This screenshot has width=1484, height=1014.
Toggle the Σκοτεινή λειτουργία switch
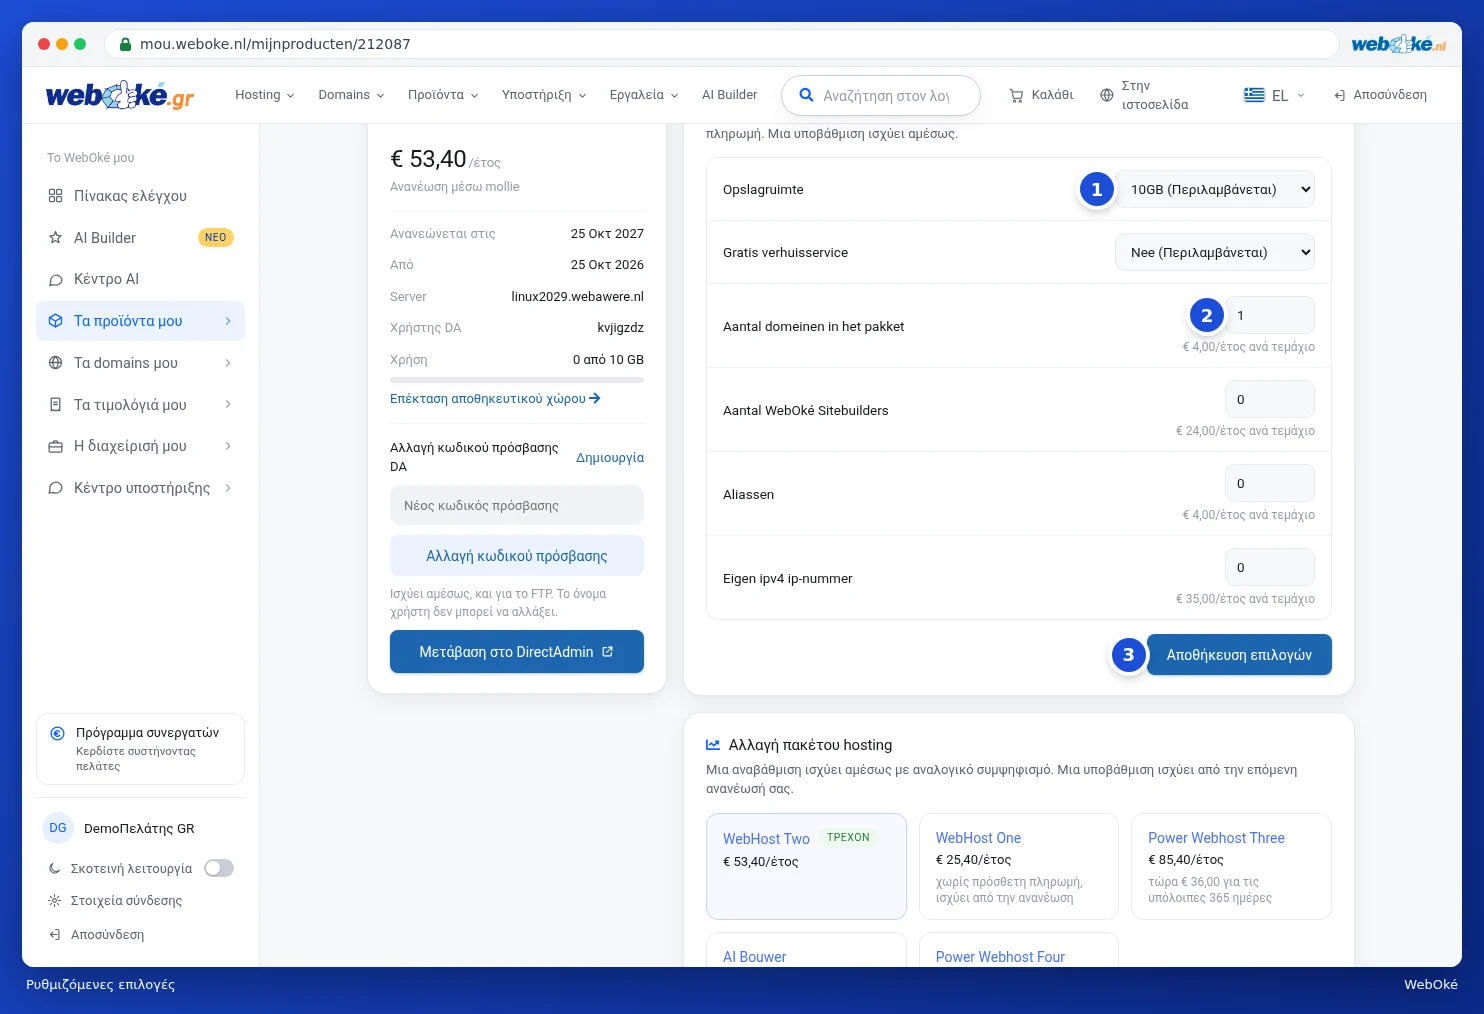pyautogui.click(x=219, y=868)
